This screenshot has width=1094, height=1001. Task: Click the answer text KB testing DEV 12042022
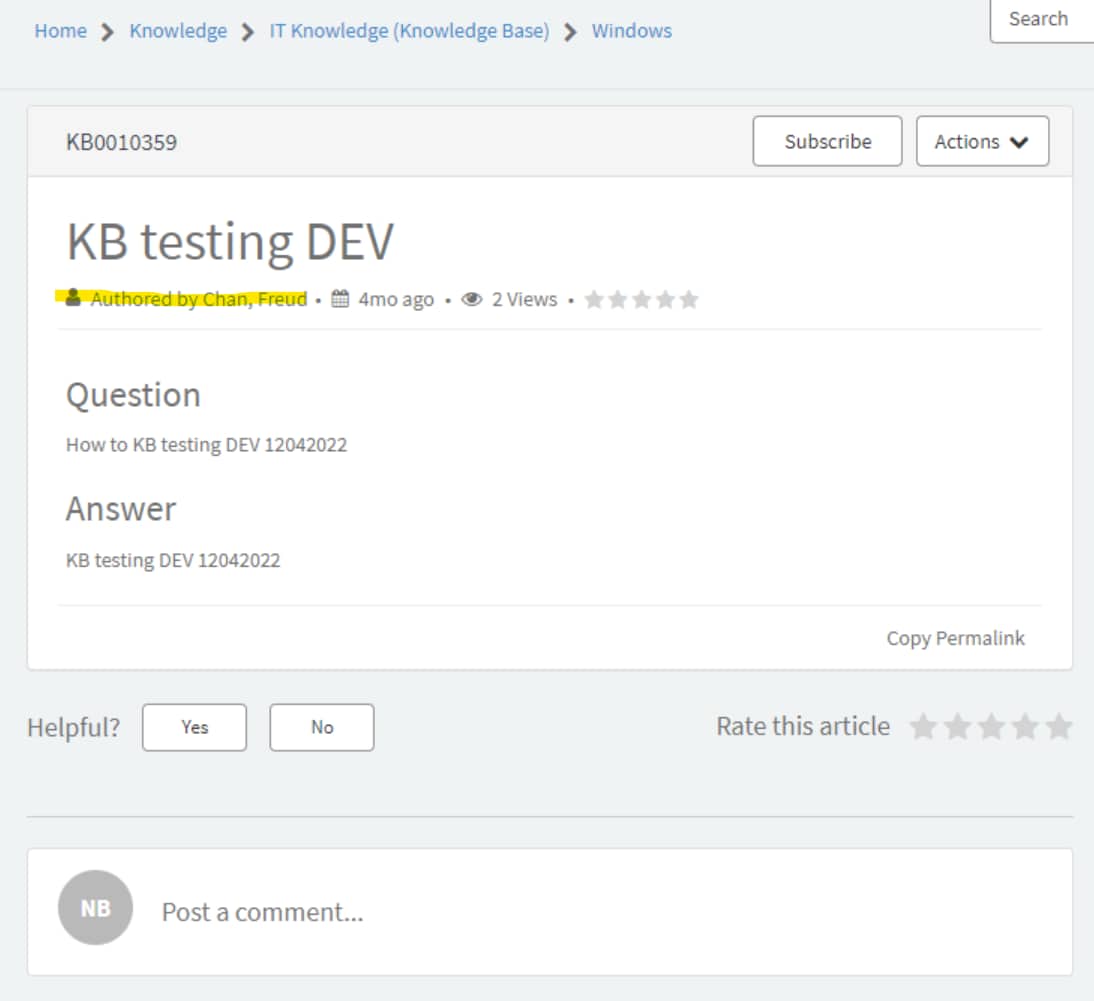click(x=173, y=560)
